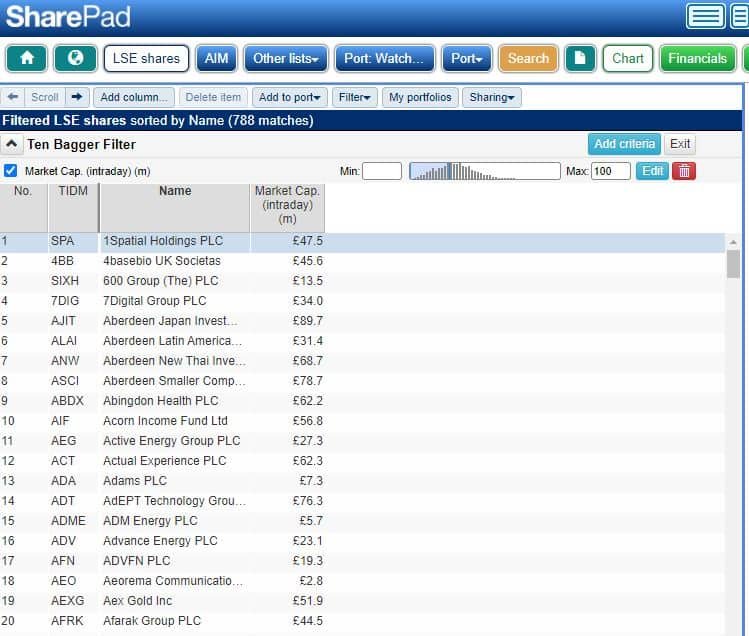
Task: Click the scrollbar up arrow of the table
Action: [733, 242]
